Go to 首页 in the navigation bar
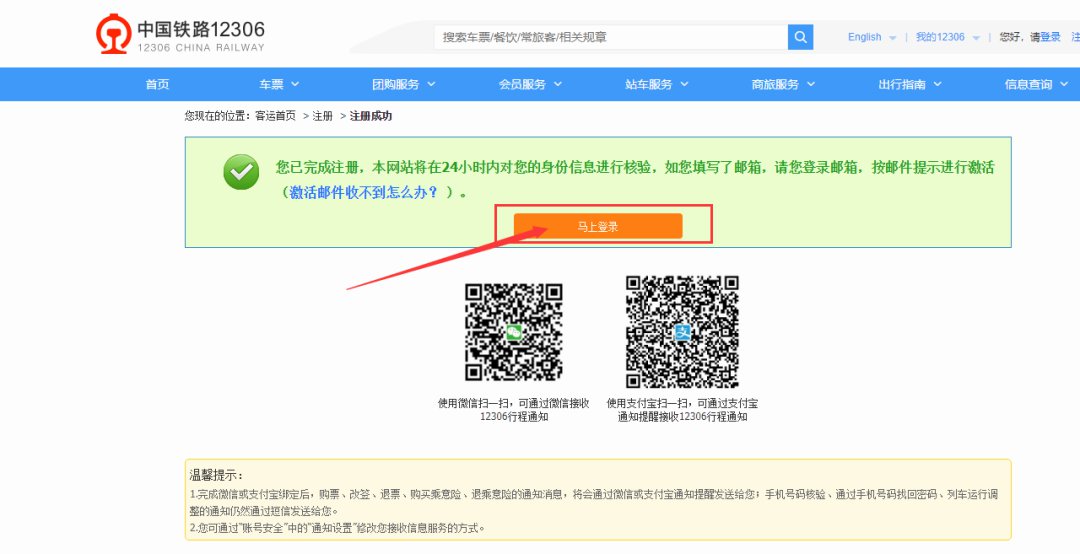 click(x=157, y=84)
